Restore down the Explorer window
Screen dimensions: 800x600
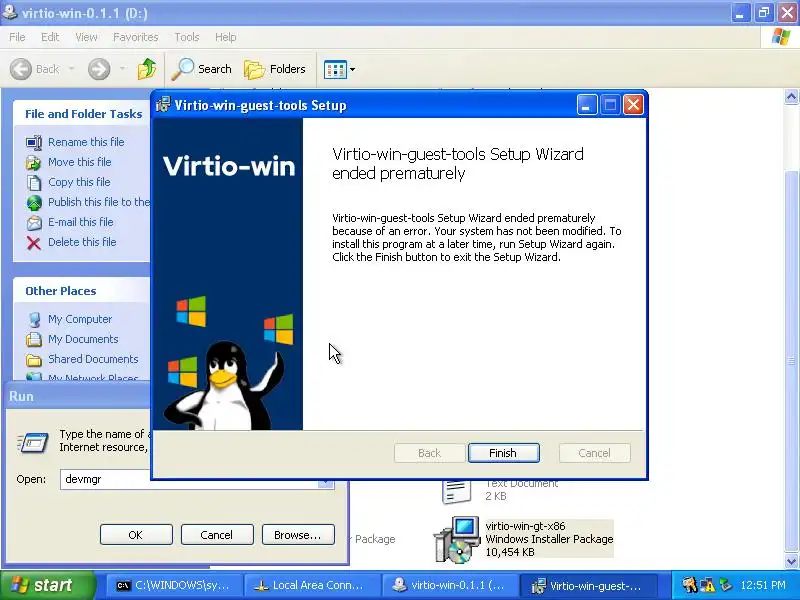click(764, 12)
